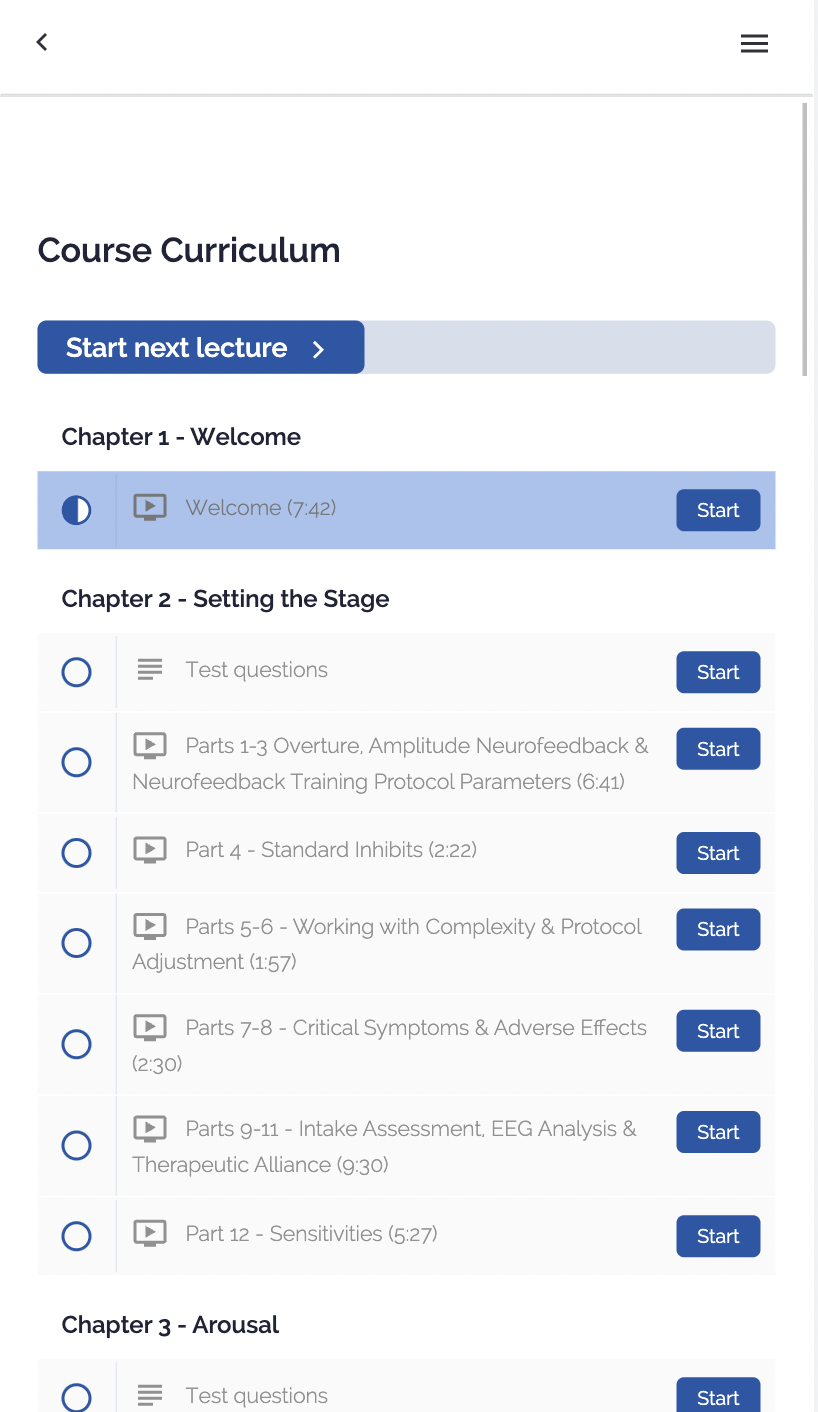Click video icon for Parts 5-6 lecture
This screenshot has height=1412, width=818.
(x=150, y=926)
